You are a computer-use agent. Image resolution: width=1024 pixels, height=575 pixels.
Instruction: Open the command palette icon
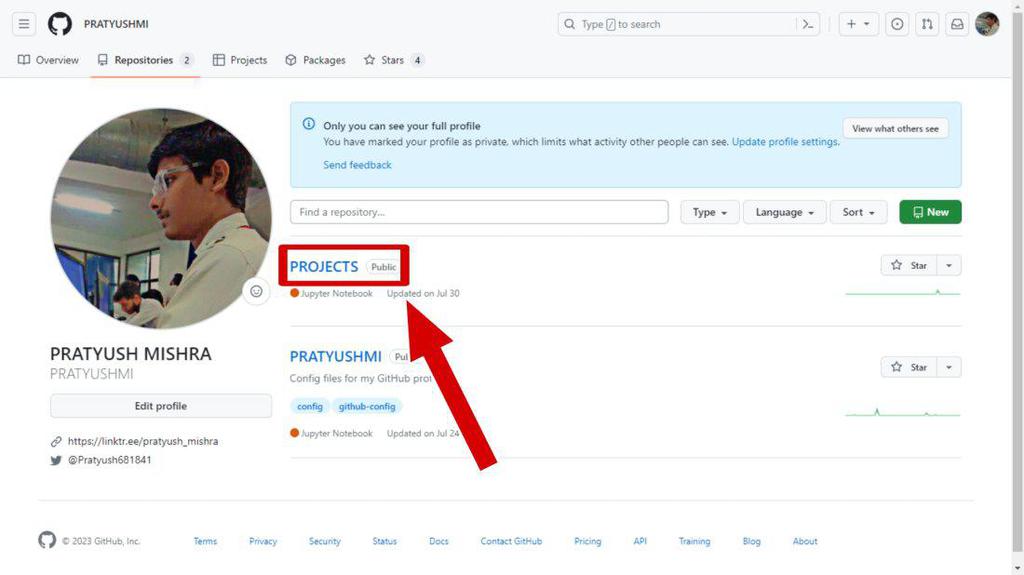808,24
